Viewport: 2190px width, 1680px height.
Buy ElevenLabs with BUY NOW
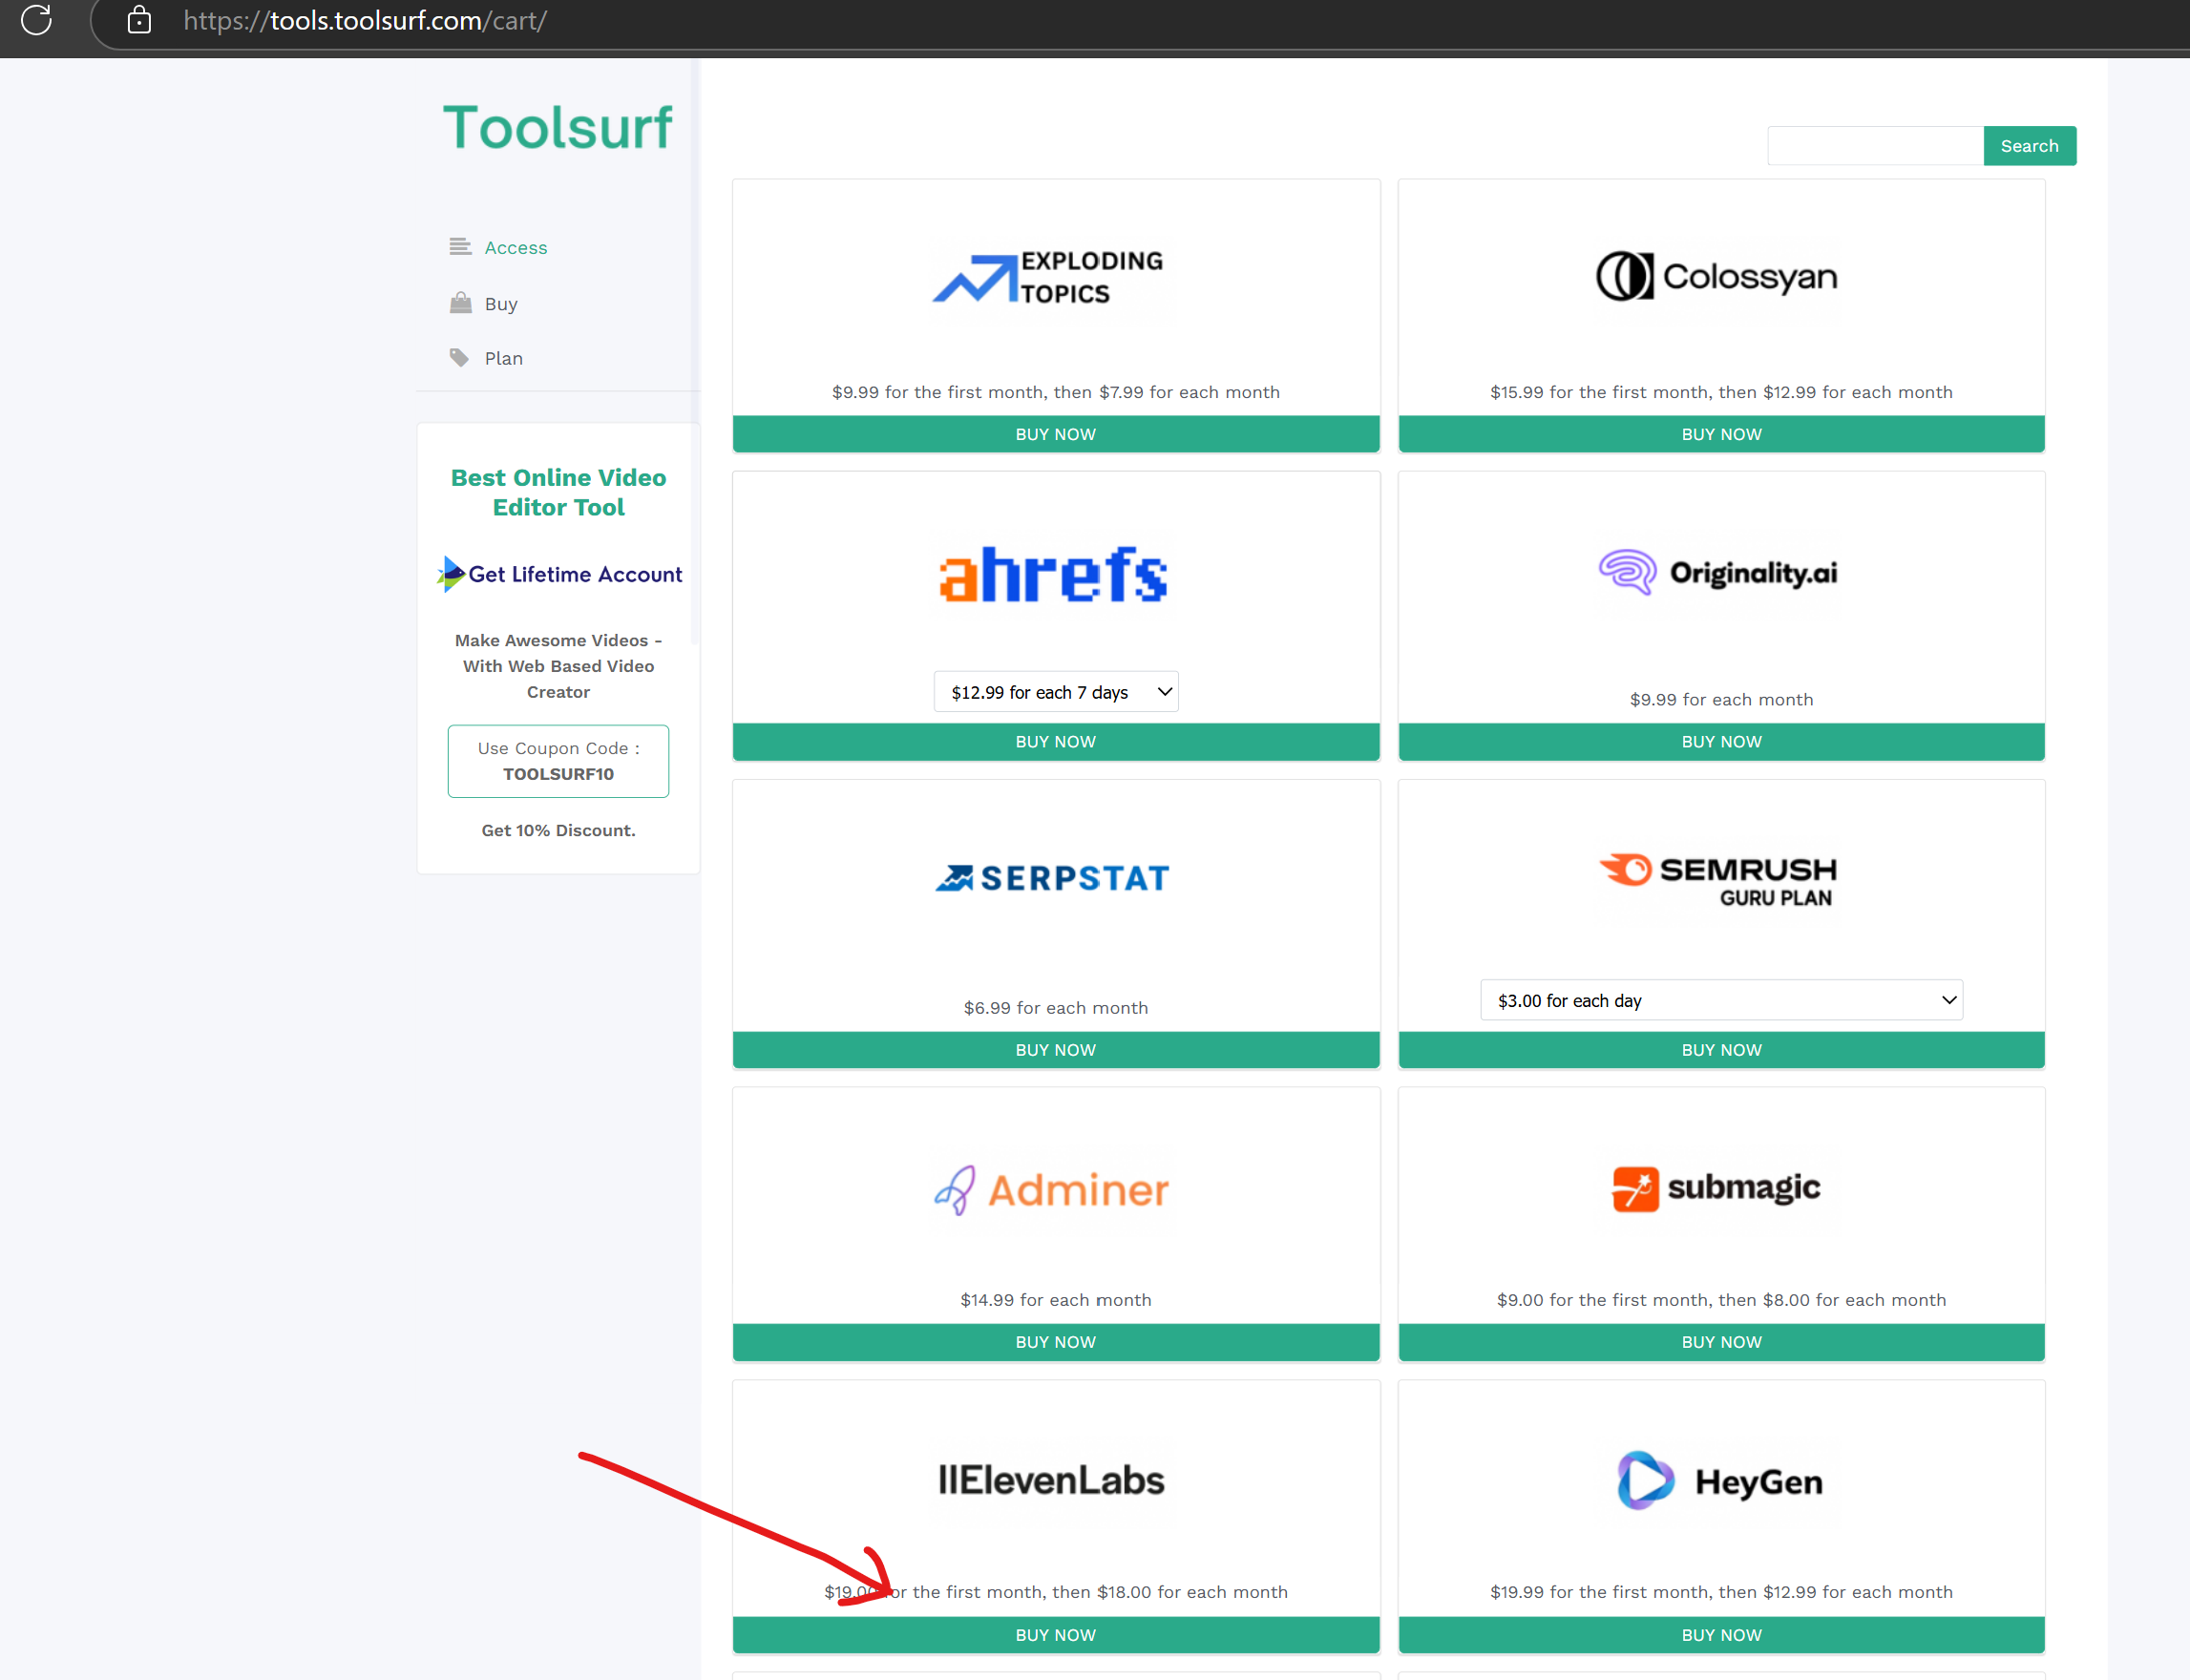1056,1635
